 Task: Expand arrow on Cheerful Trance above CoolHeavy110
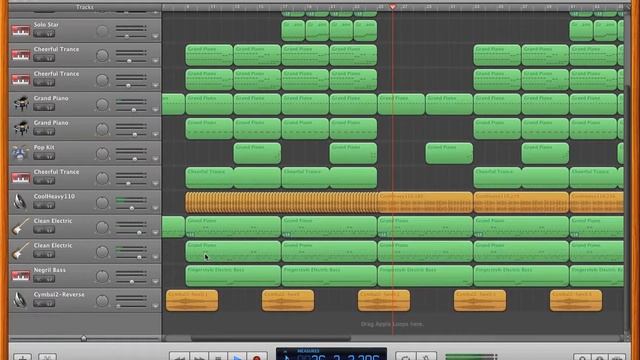point(155,183)
